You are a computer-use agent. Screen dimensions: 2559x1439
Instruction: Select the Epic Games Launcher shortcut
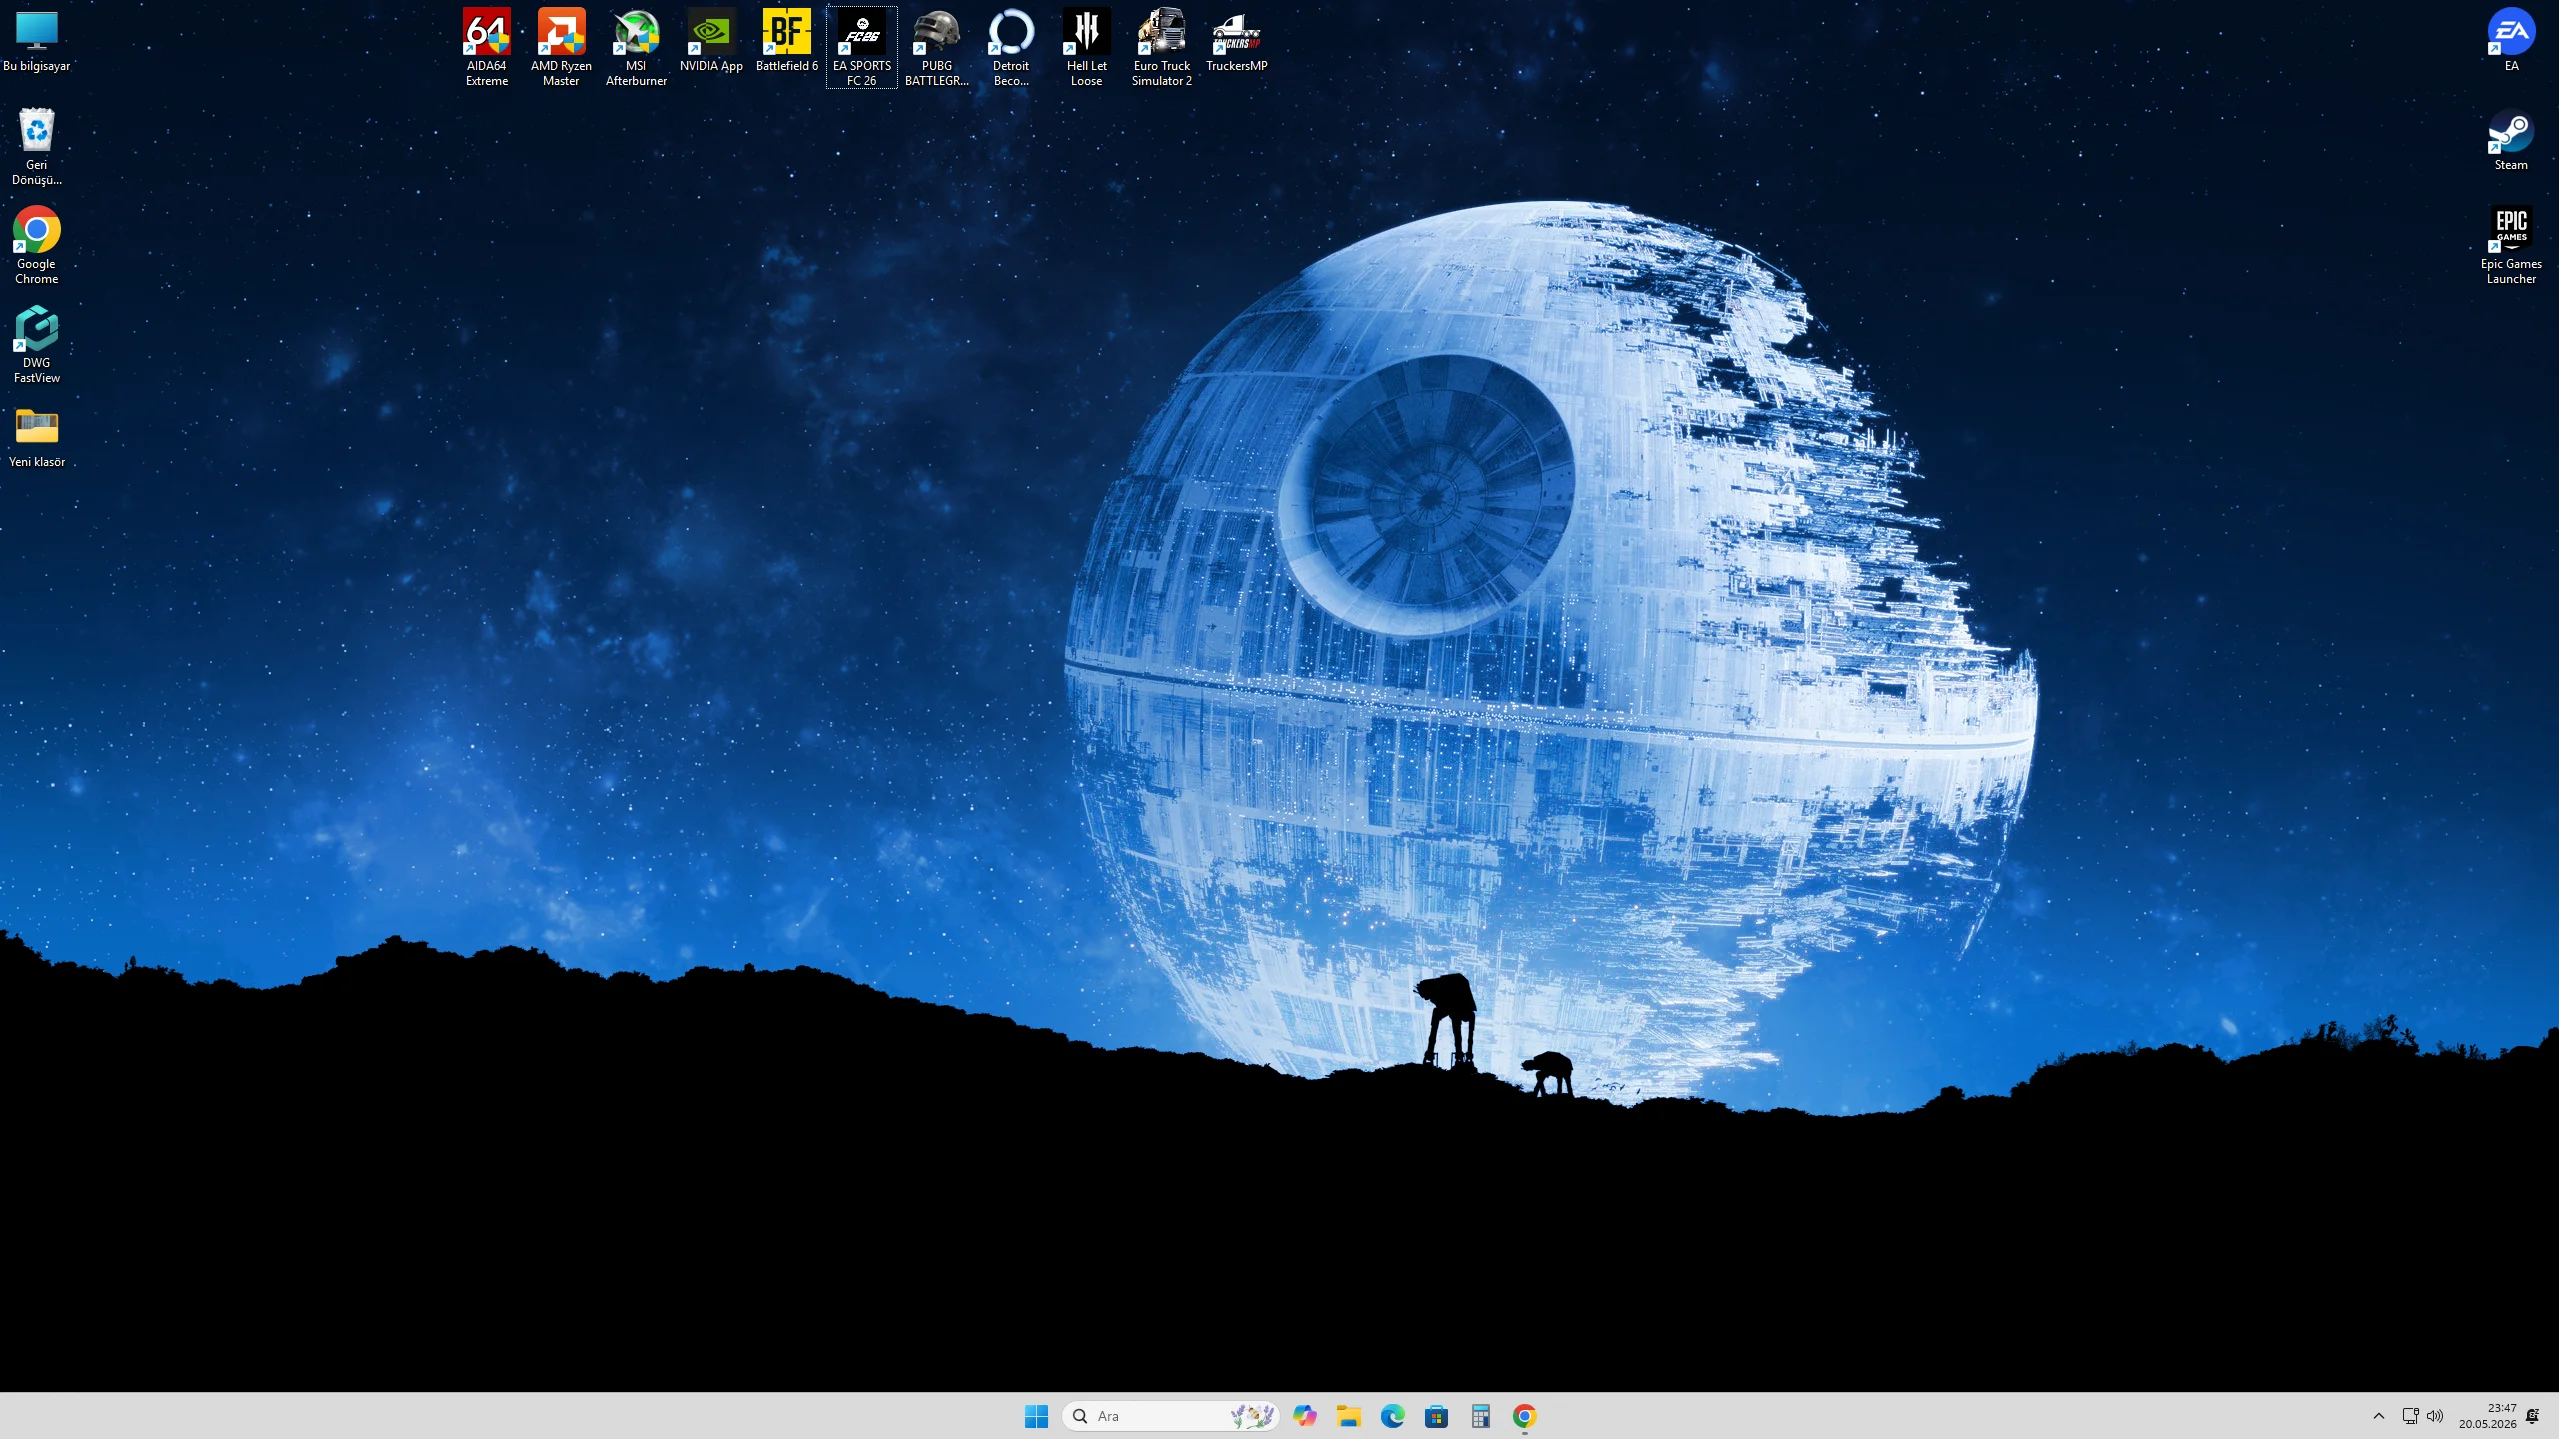[x=2511, y=246]
